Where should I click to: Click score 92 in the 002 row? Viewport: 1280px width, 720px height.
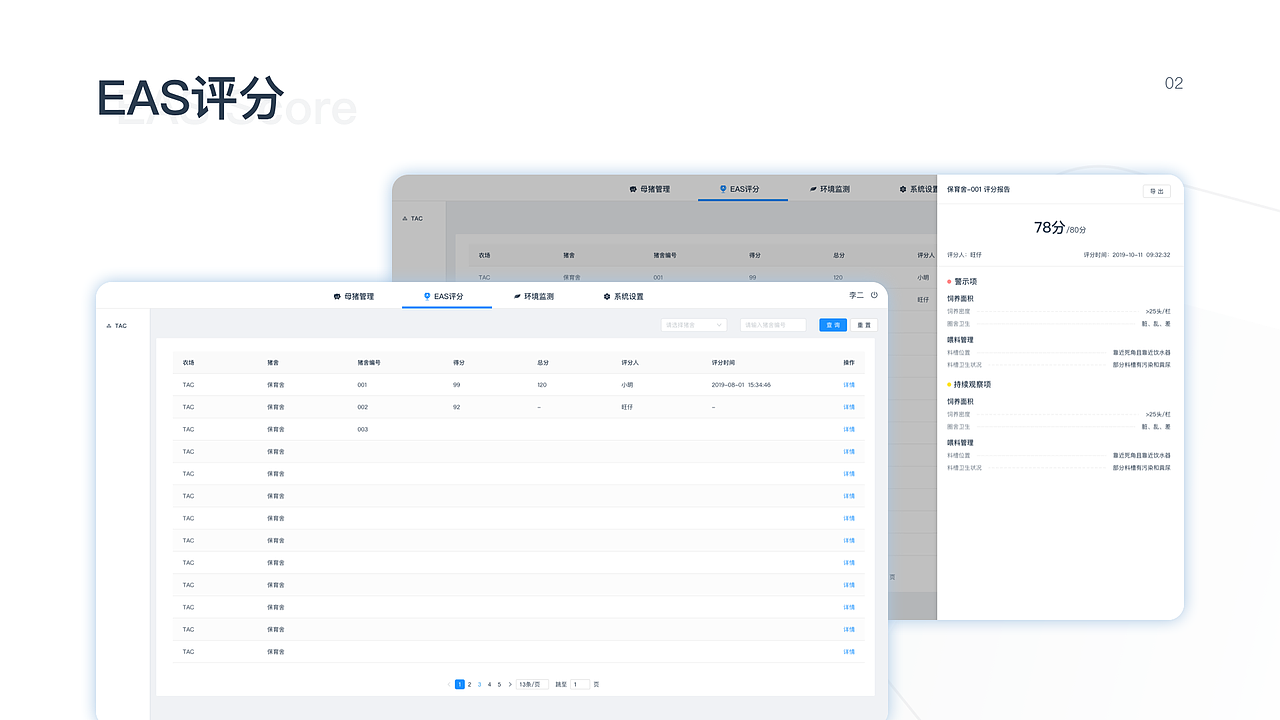457,407
